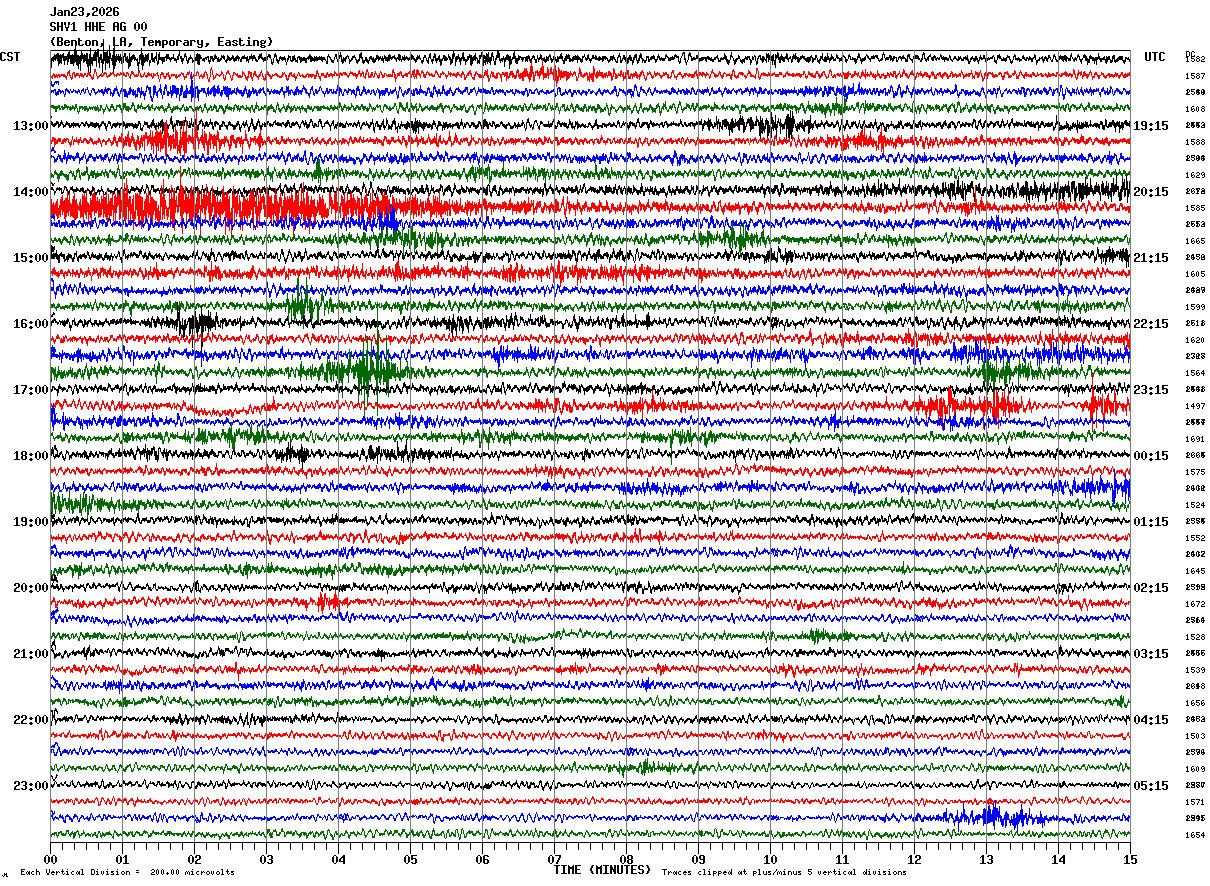Click the minute tick label 09 on x-axis
The image size is (1210, 886).
click(x=698, y=860)
